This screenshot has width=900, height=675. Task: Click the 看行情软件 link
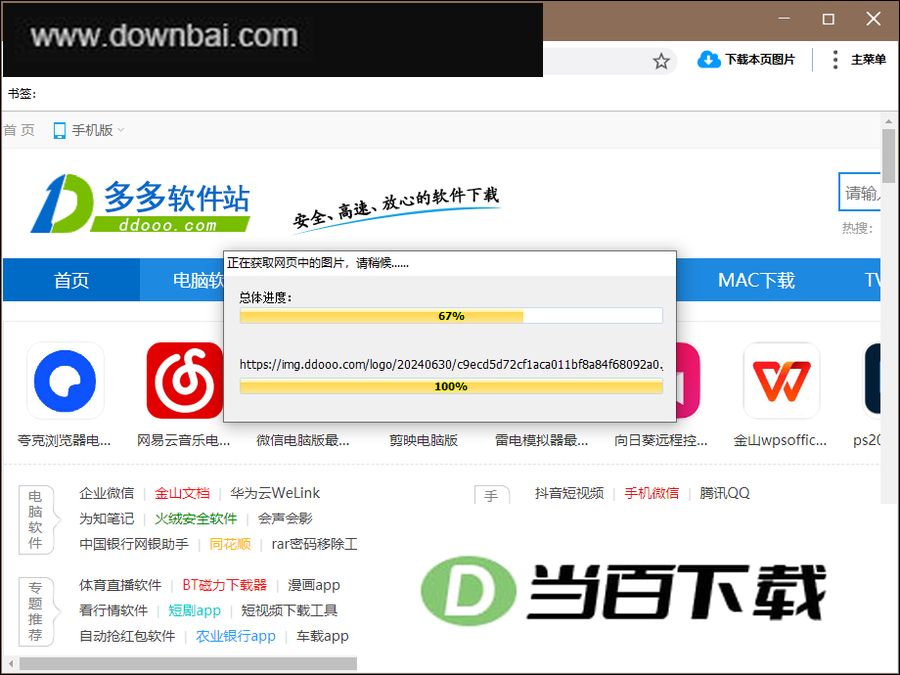pos(113,610)
